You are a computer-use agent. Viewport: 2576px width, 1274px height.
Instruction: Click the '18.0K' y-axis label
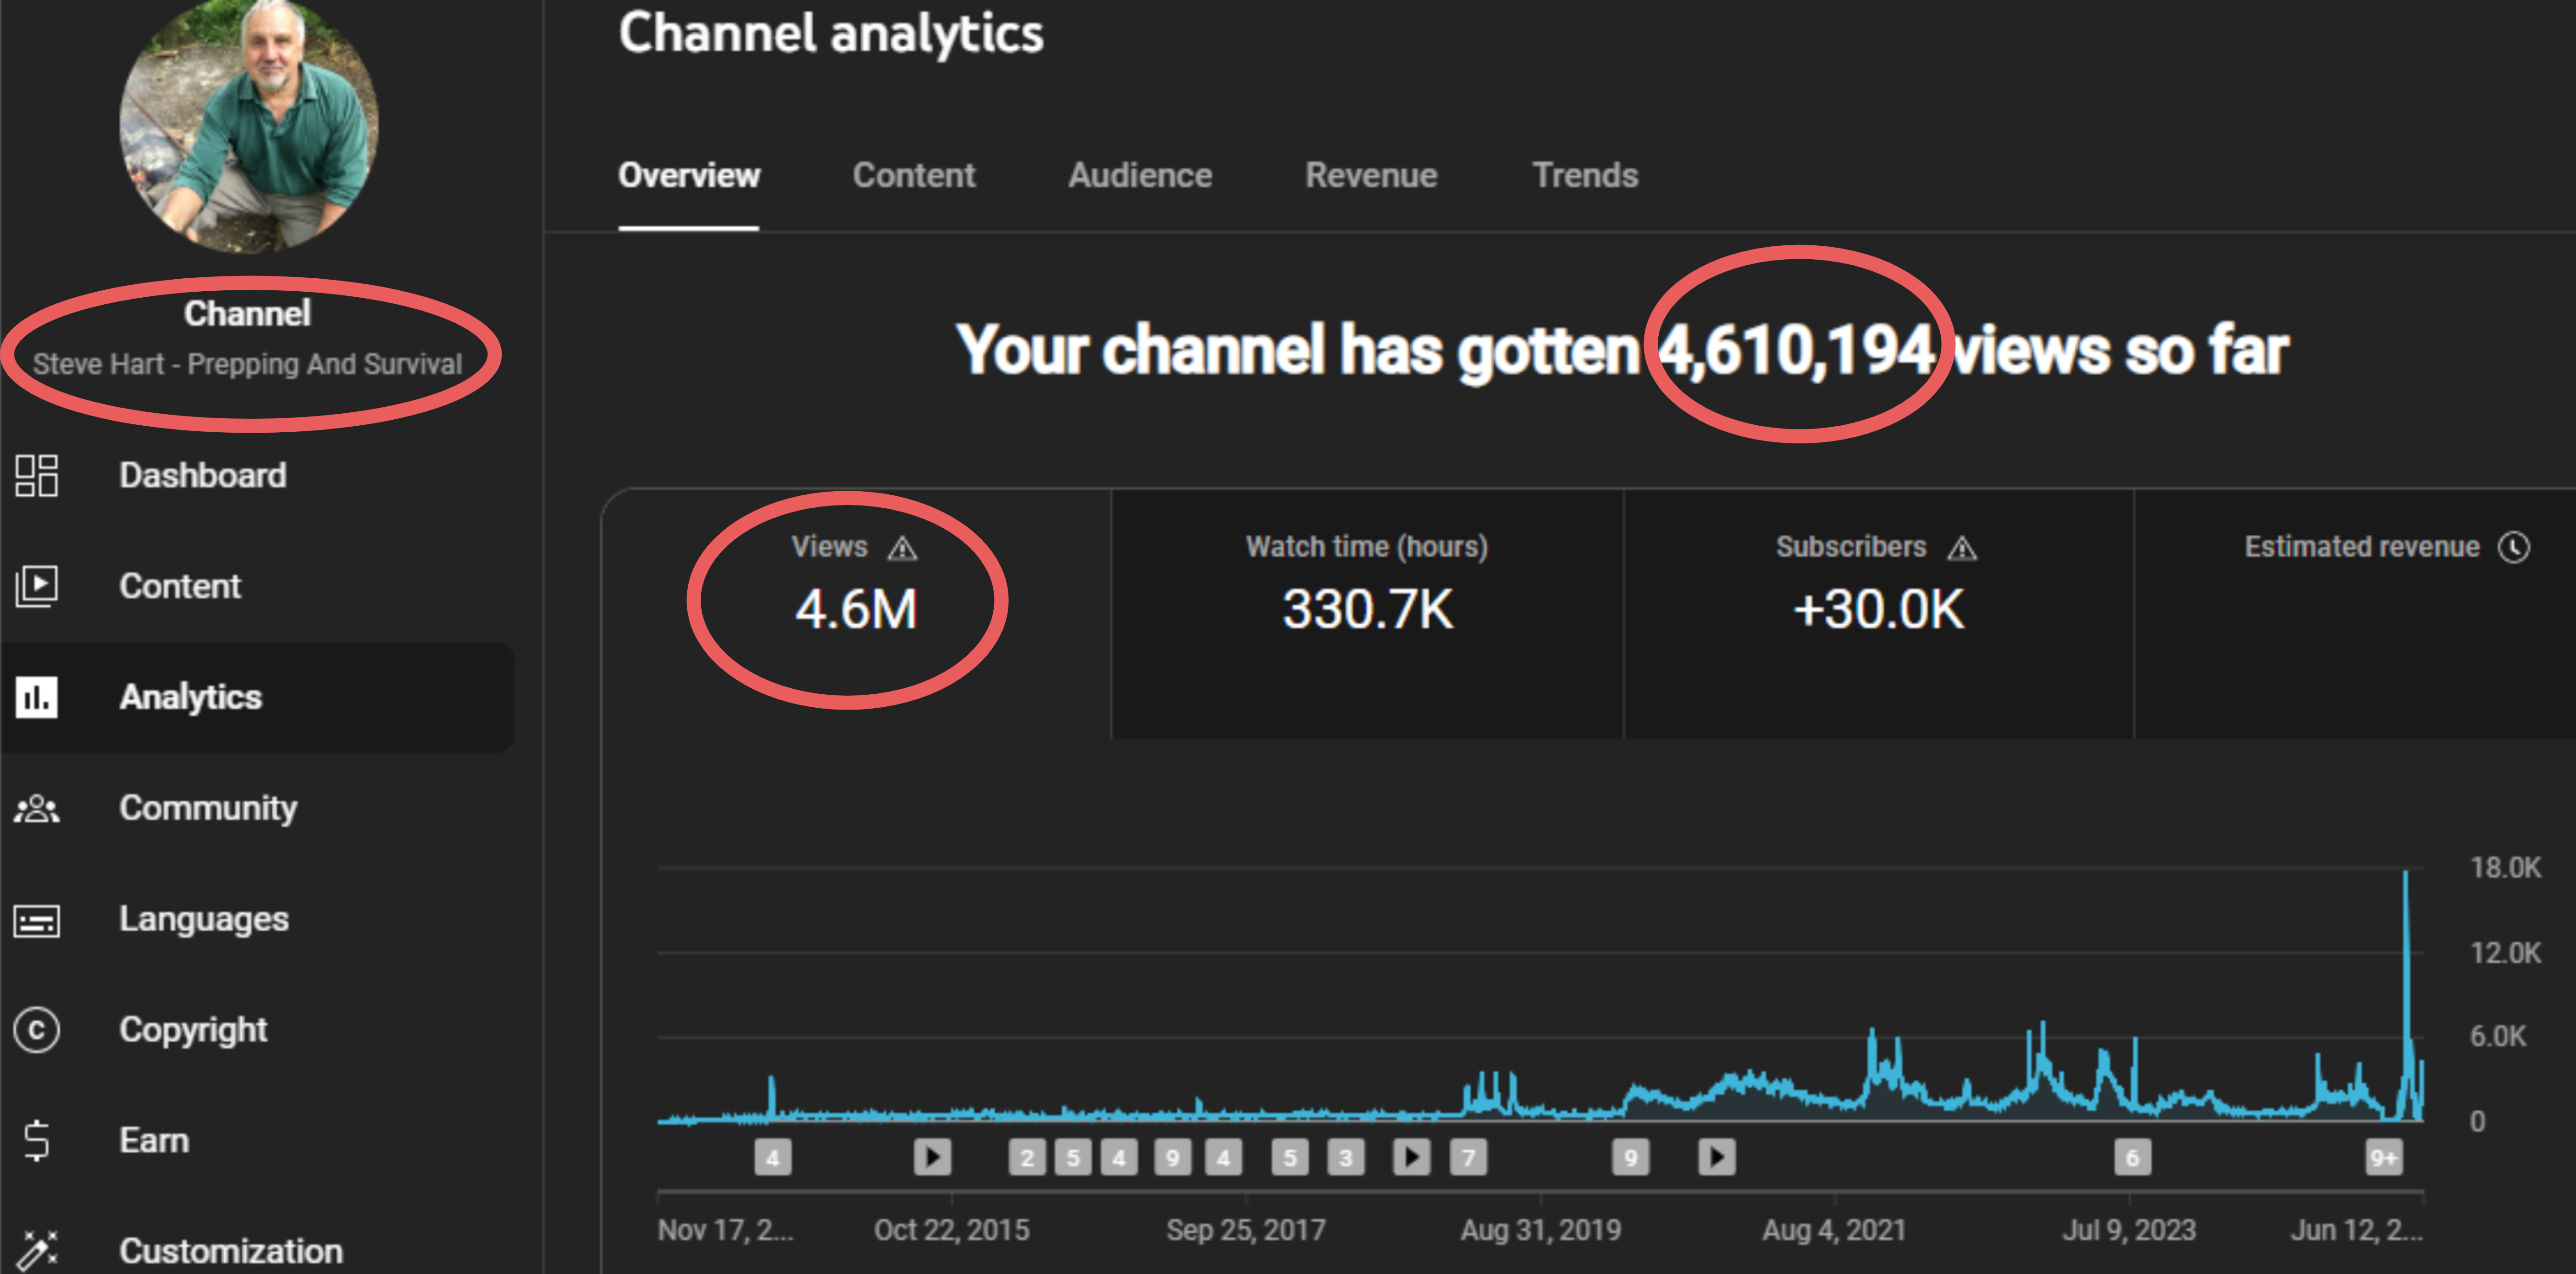2505,868
